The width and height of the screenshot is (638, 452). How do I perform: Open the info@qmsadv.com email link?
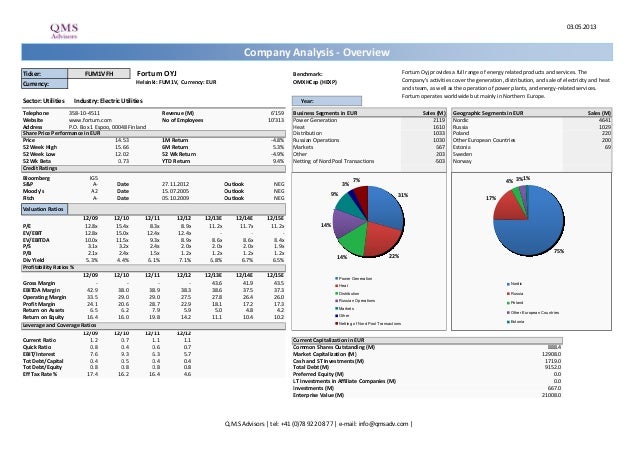(x=383, y=424)
